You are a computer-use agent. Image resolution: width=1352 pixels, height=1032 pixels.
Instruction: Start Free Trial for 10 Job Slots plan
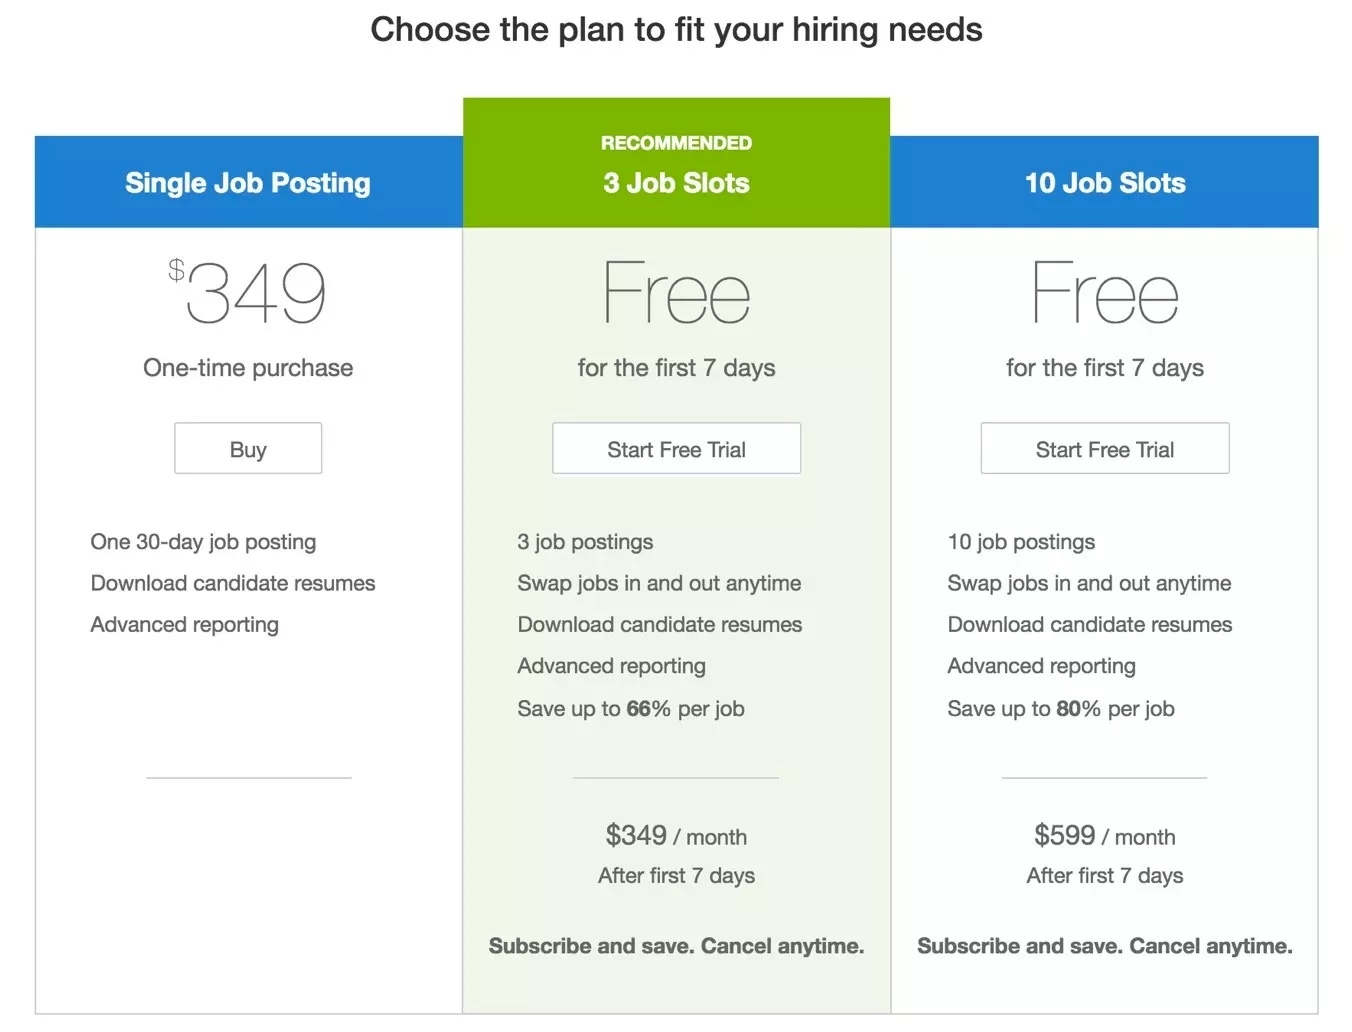click(x=1104, y=448)
